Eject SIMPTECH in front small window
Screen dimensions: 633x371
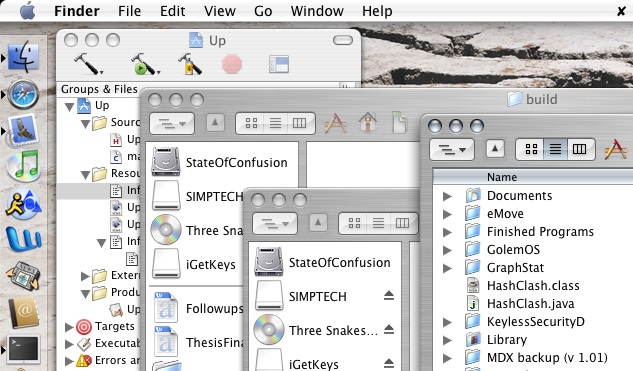coord(389,296)
